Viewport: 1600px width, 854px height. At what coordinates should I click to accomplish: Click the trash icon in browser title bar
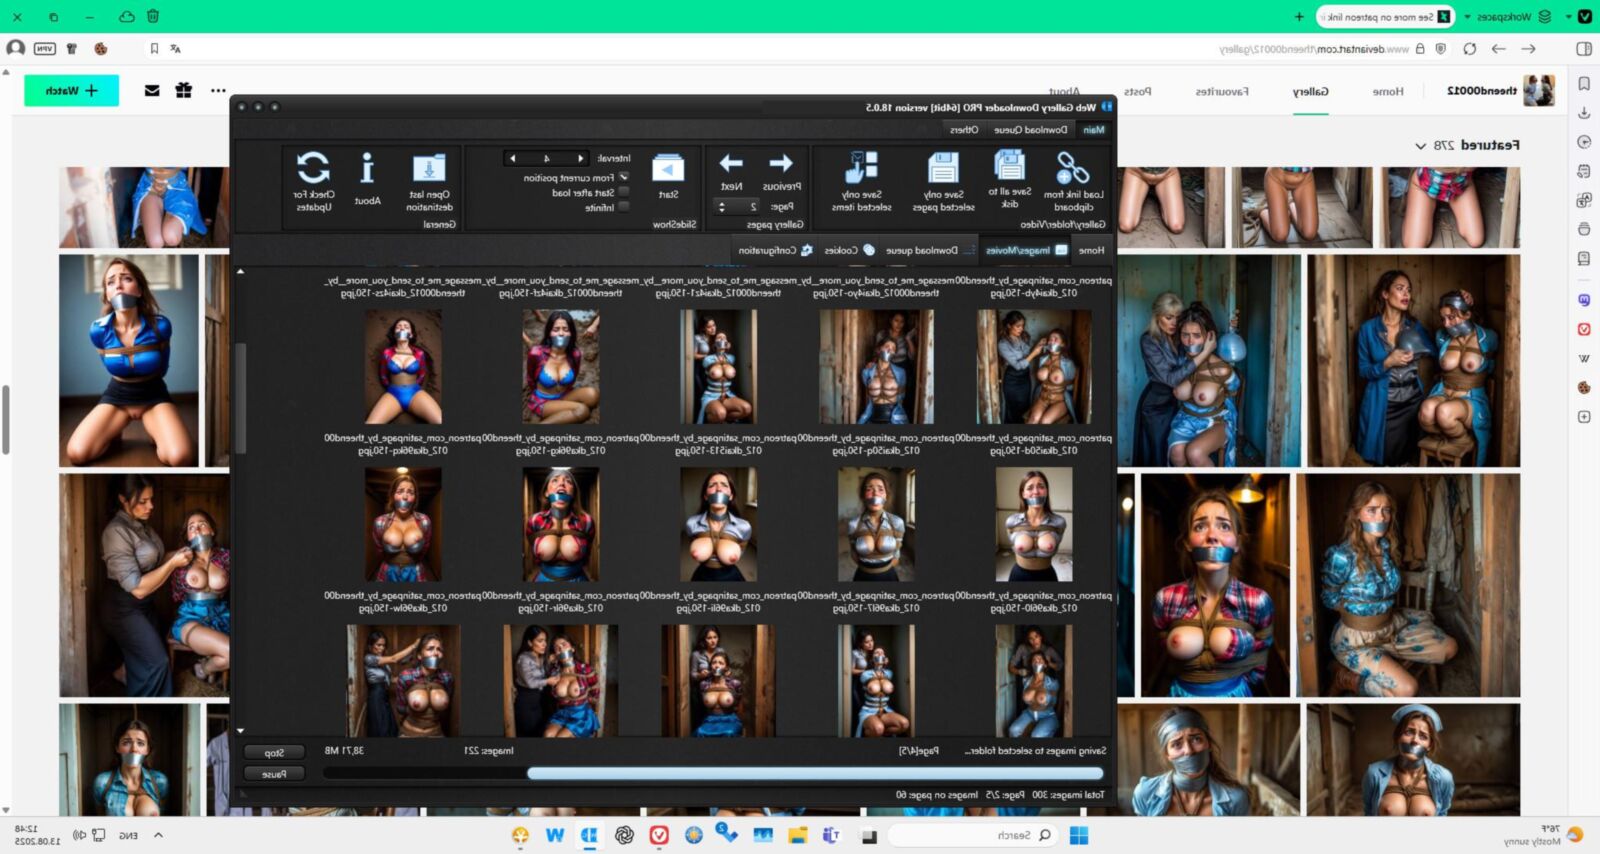point(153,16)
